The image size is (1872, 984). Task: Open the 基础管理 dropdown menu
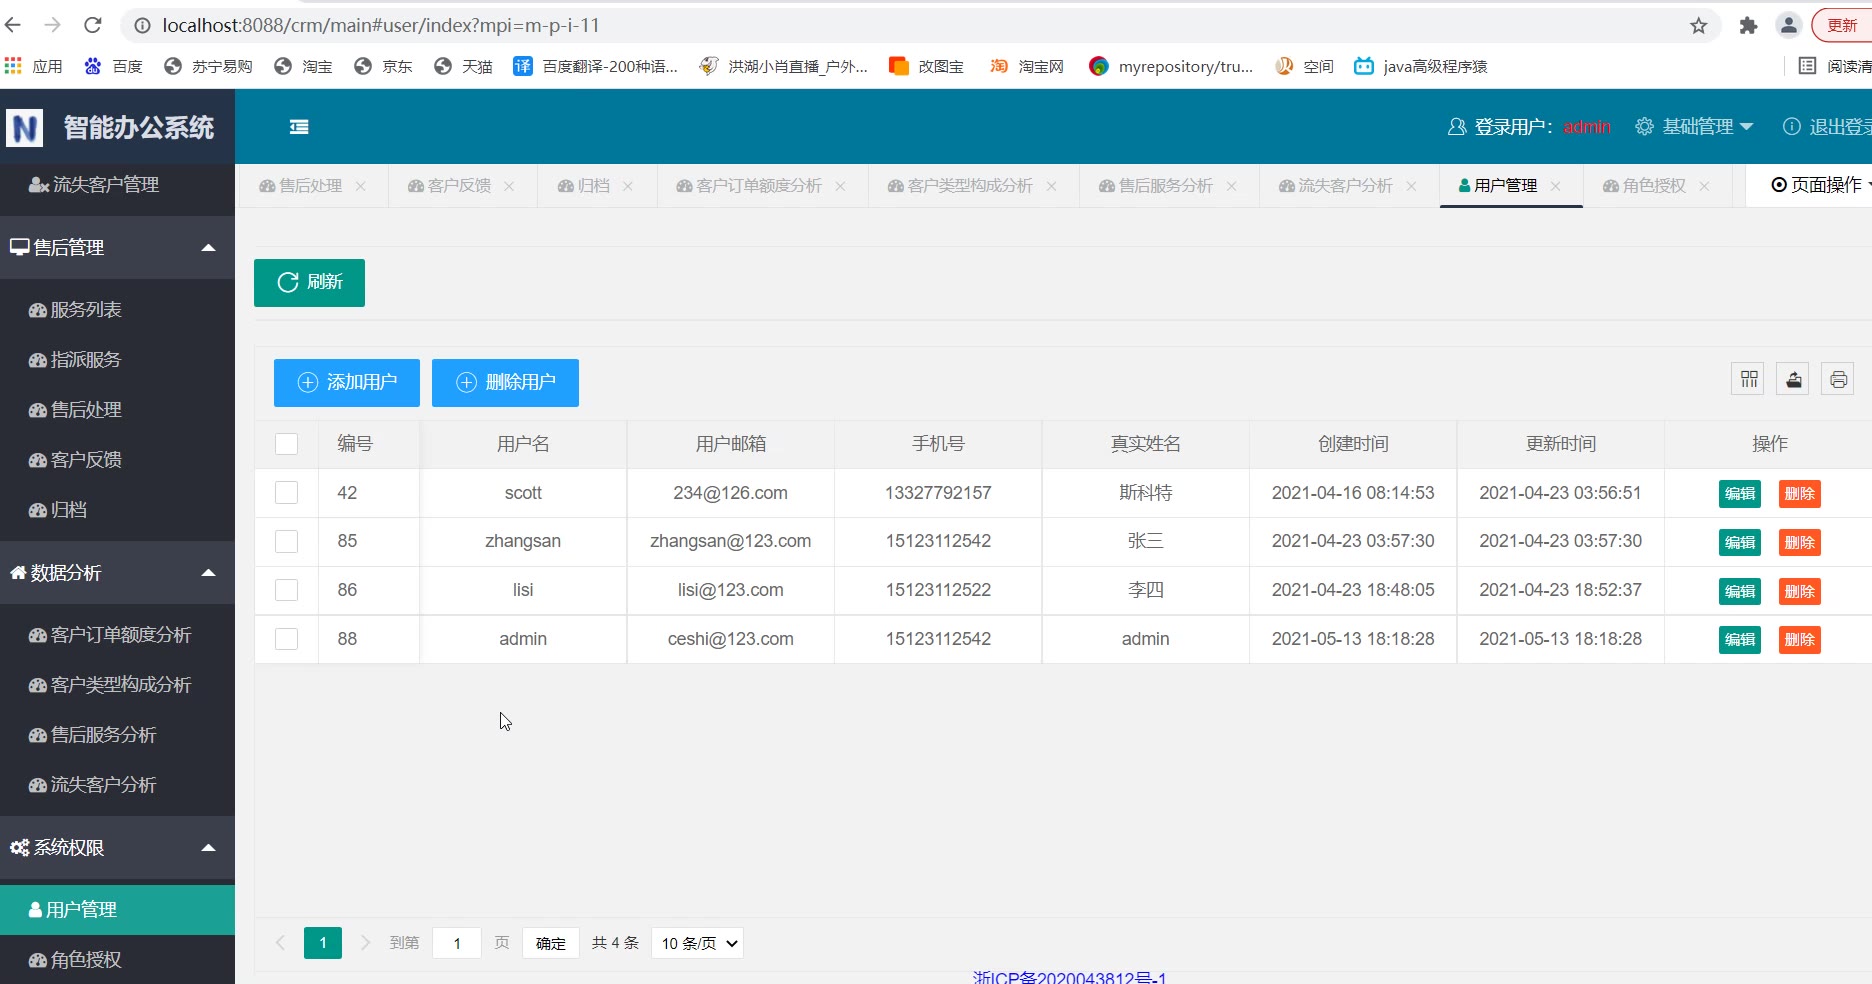[1696, 127]
